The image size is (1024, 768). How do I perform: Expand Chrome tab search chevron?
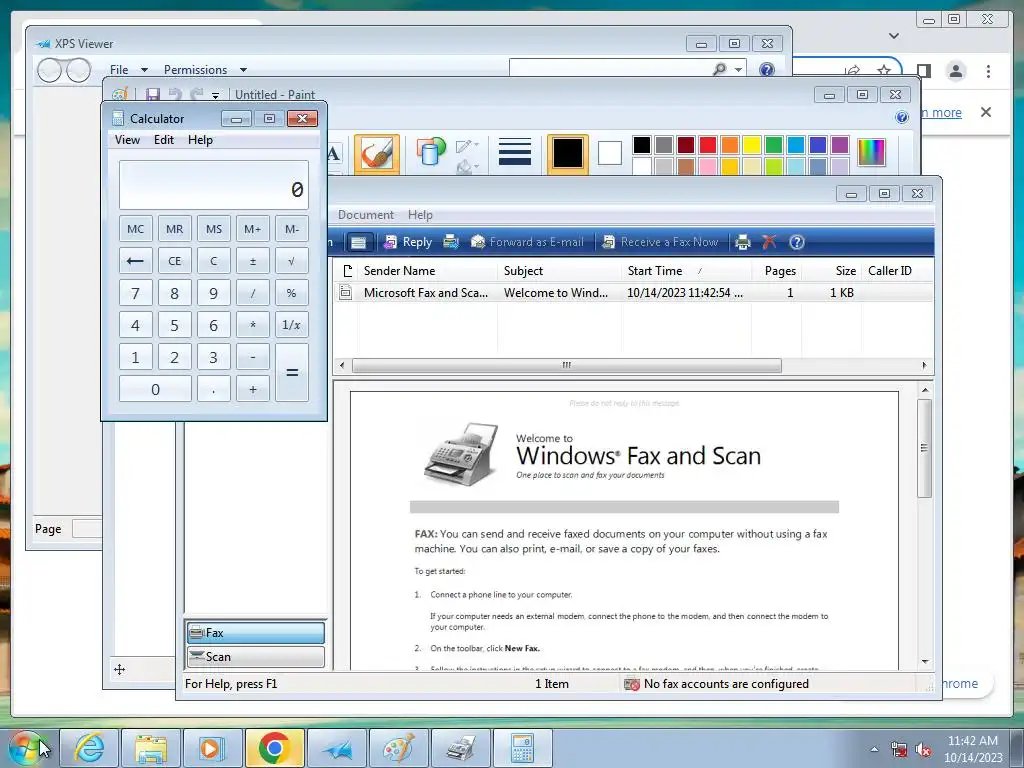[x=894, y=36]
